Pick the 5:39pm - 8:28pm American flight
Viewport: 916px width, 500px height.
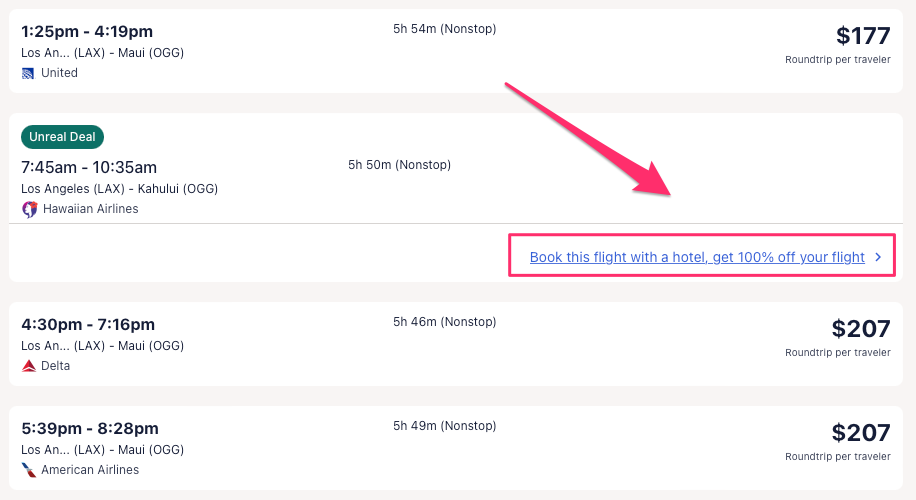pyautogui.click(x=89, y=428)
